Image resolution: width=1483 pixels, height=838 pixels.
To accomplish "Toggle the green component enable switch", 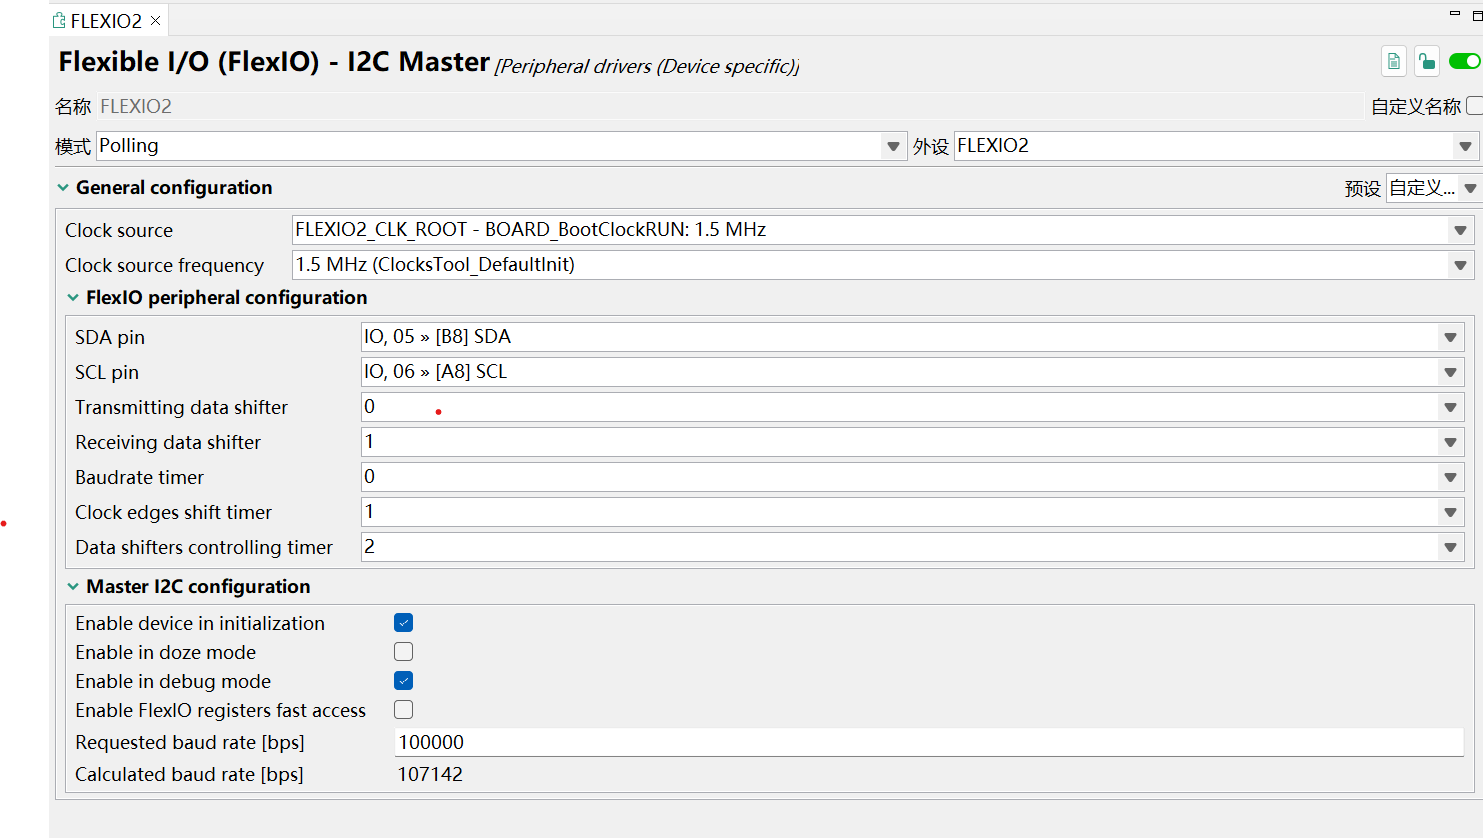I will pyautogui.click(x=1465, y=62).
